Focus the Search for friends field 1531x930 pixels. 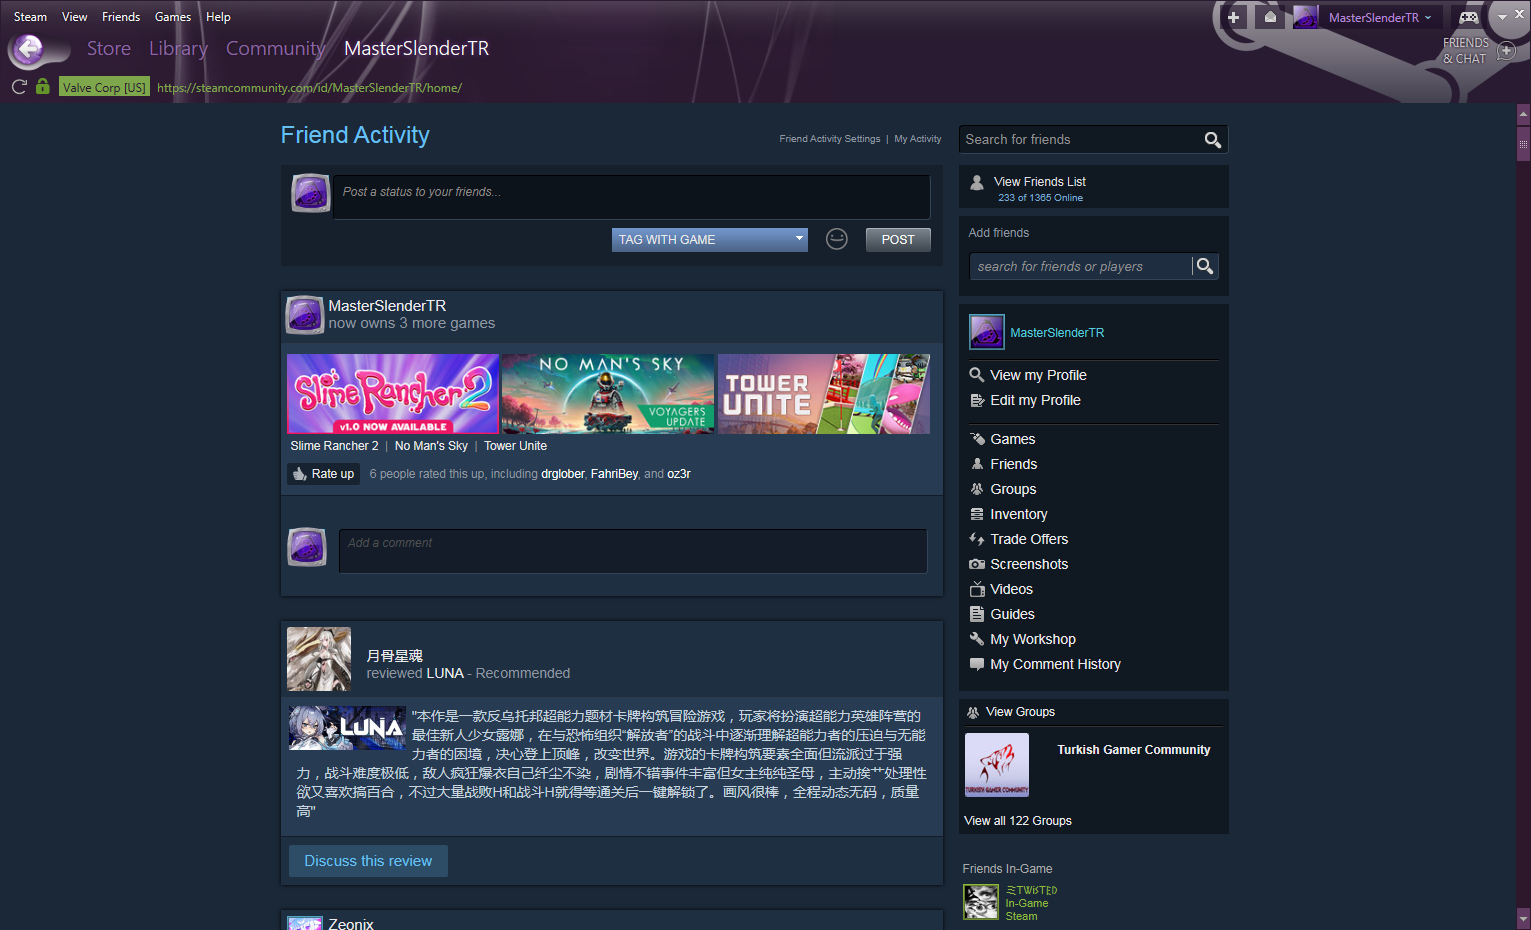pos(1082,140)
